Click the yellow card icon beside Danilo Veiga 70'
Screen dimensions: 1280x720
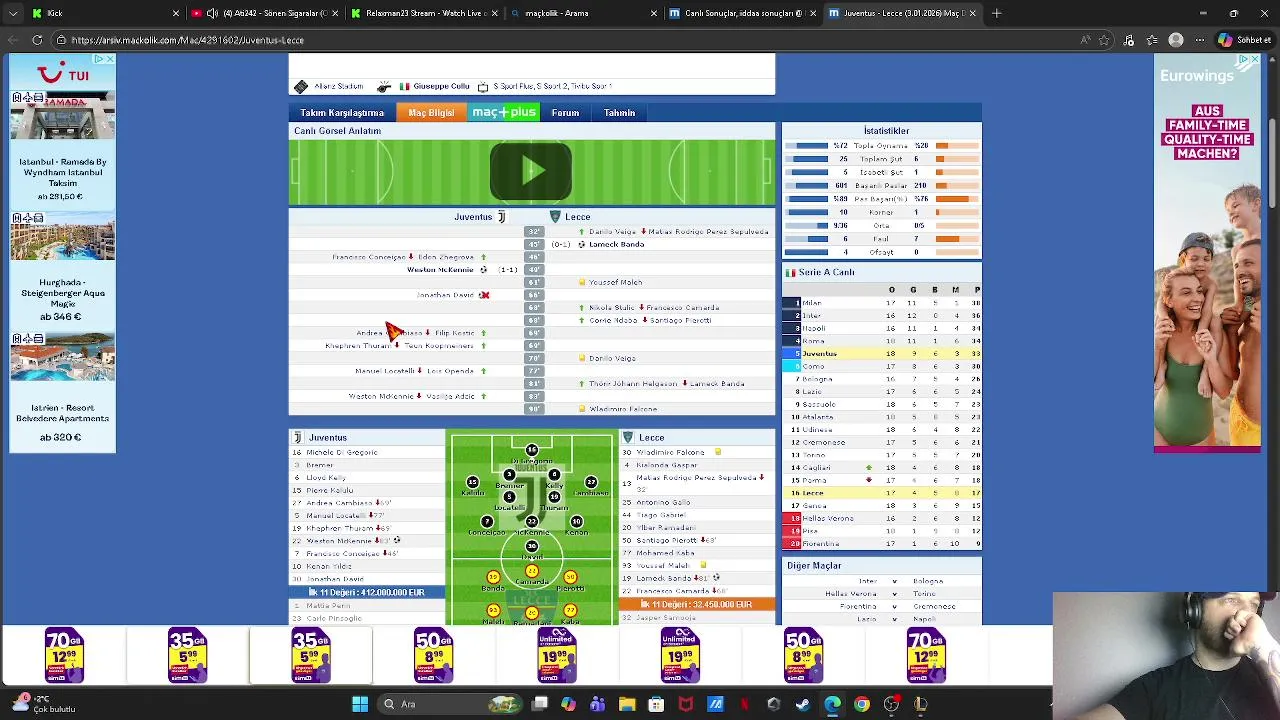(x=582, y=358)
